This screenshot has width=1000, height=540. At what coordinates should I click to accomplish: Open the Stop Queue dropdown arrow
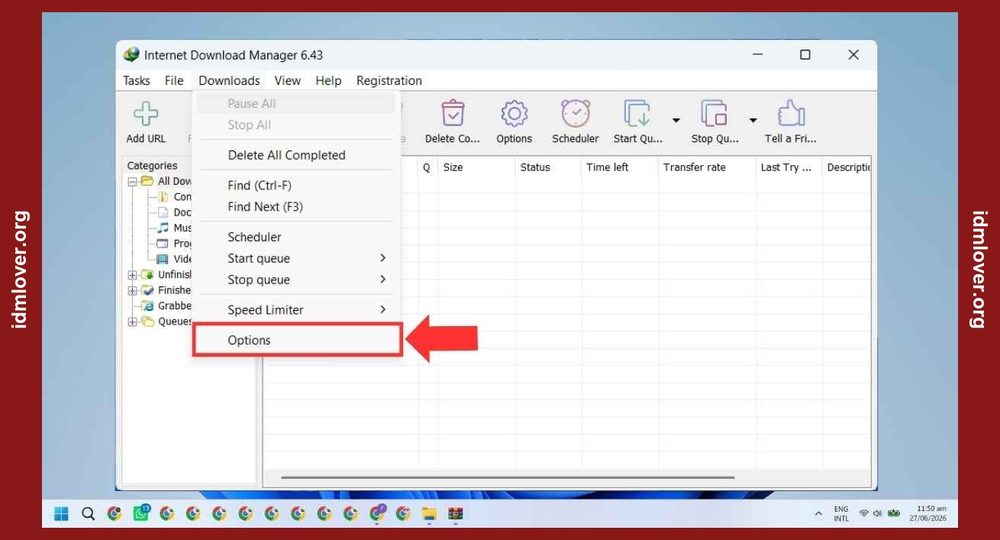pos(753,120)
